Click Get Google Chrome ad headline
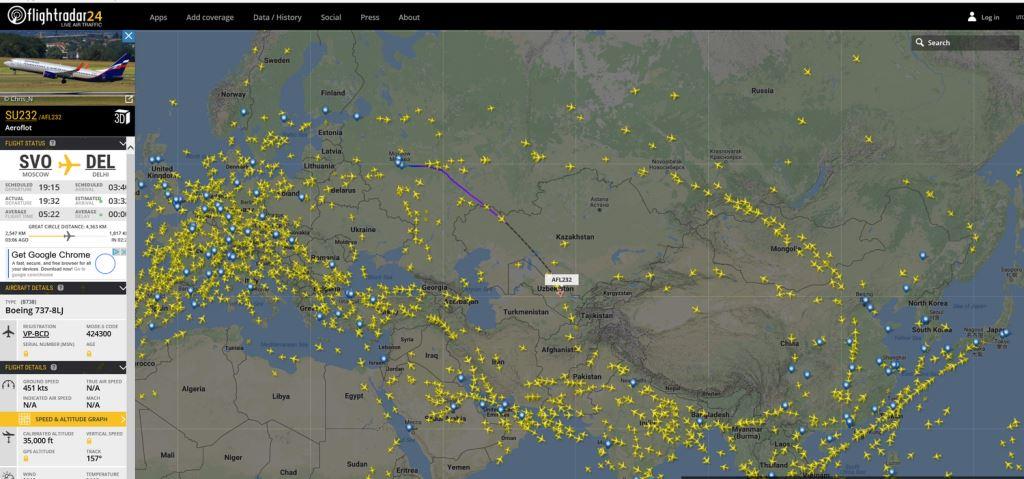The width and height of the screenshot is (1024, 479). 50,255
